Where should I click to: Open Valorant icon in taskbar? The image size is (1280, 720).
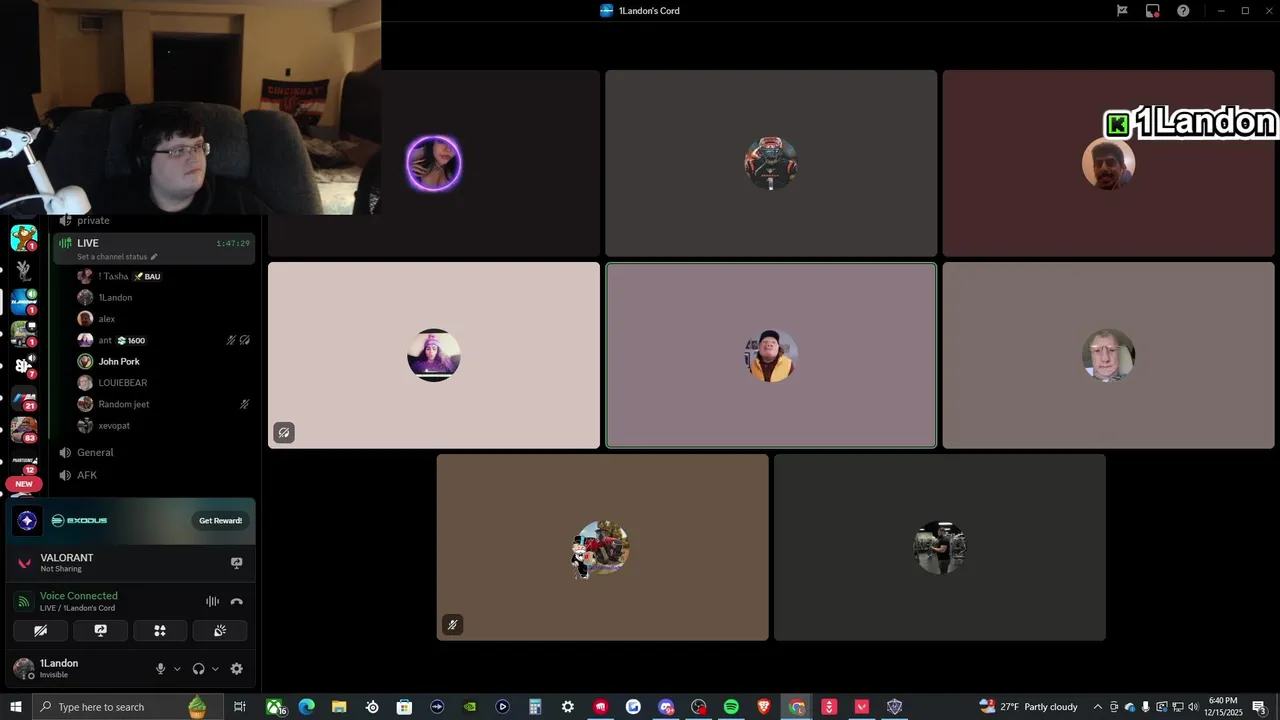[862, 707]
